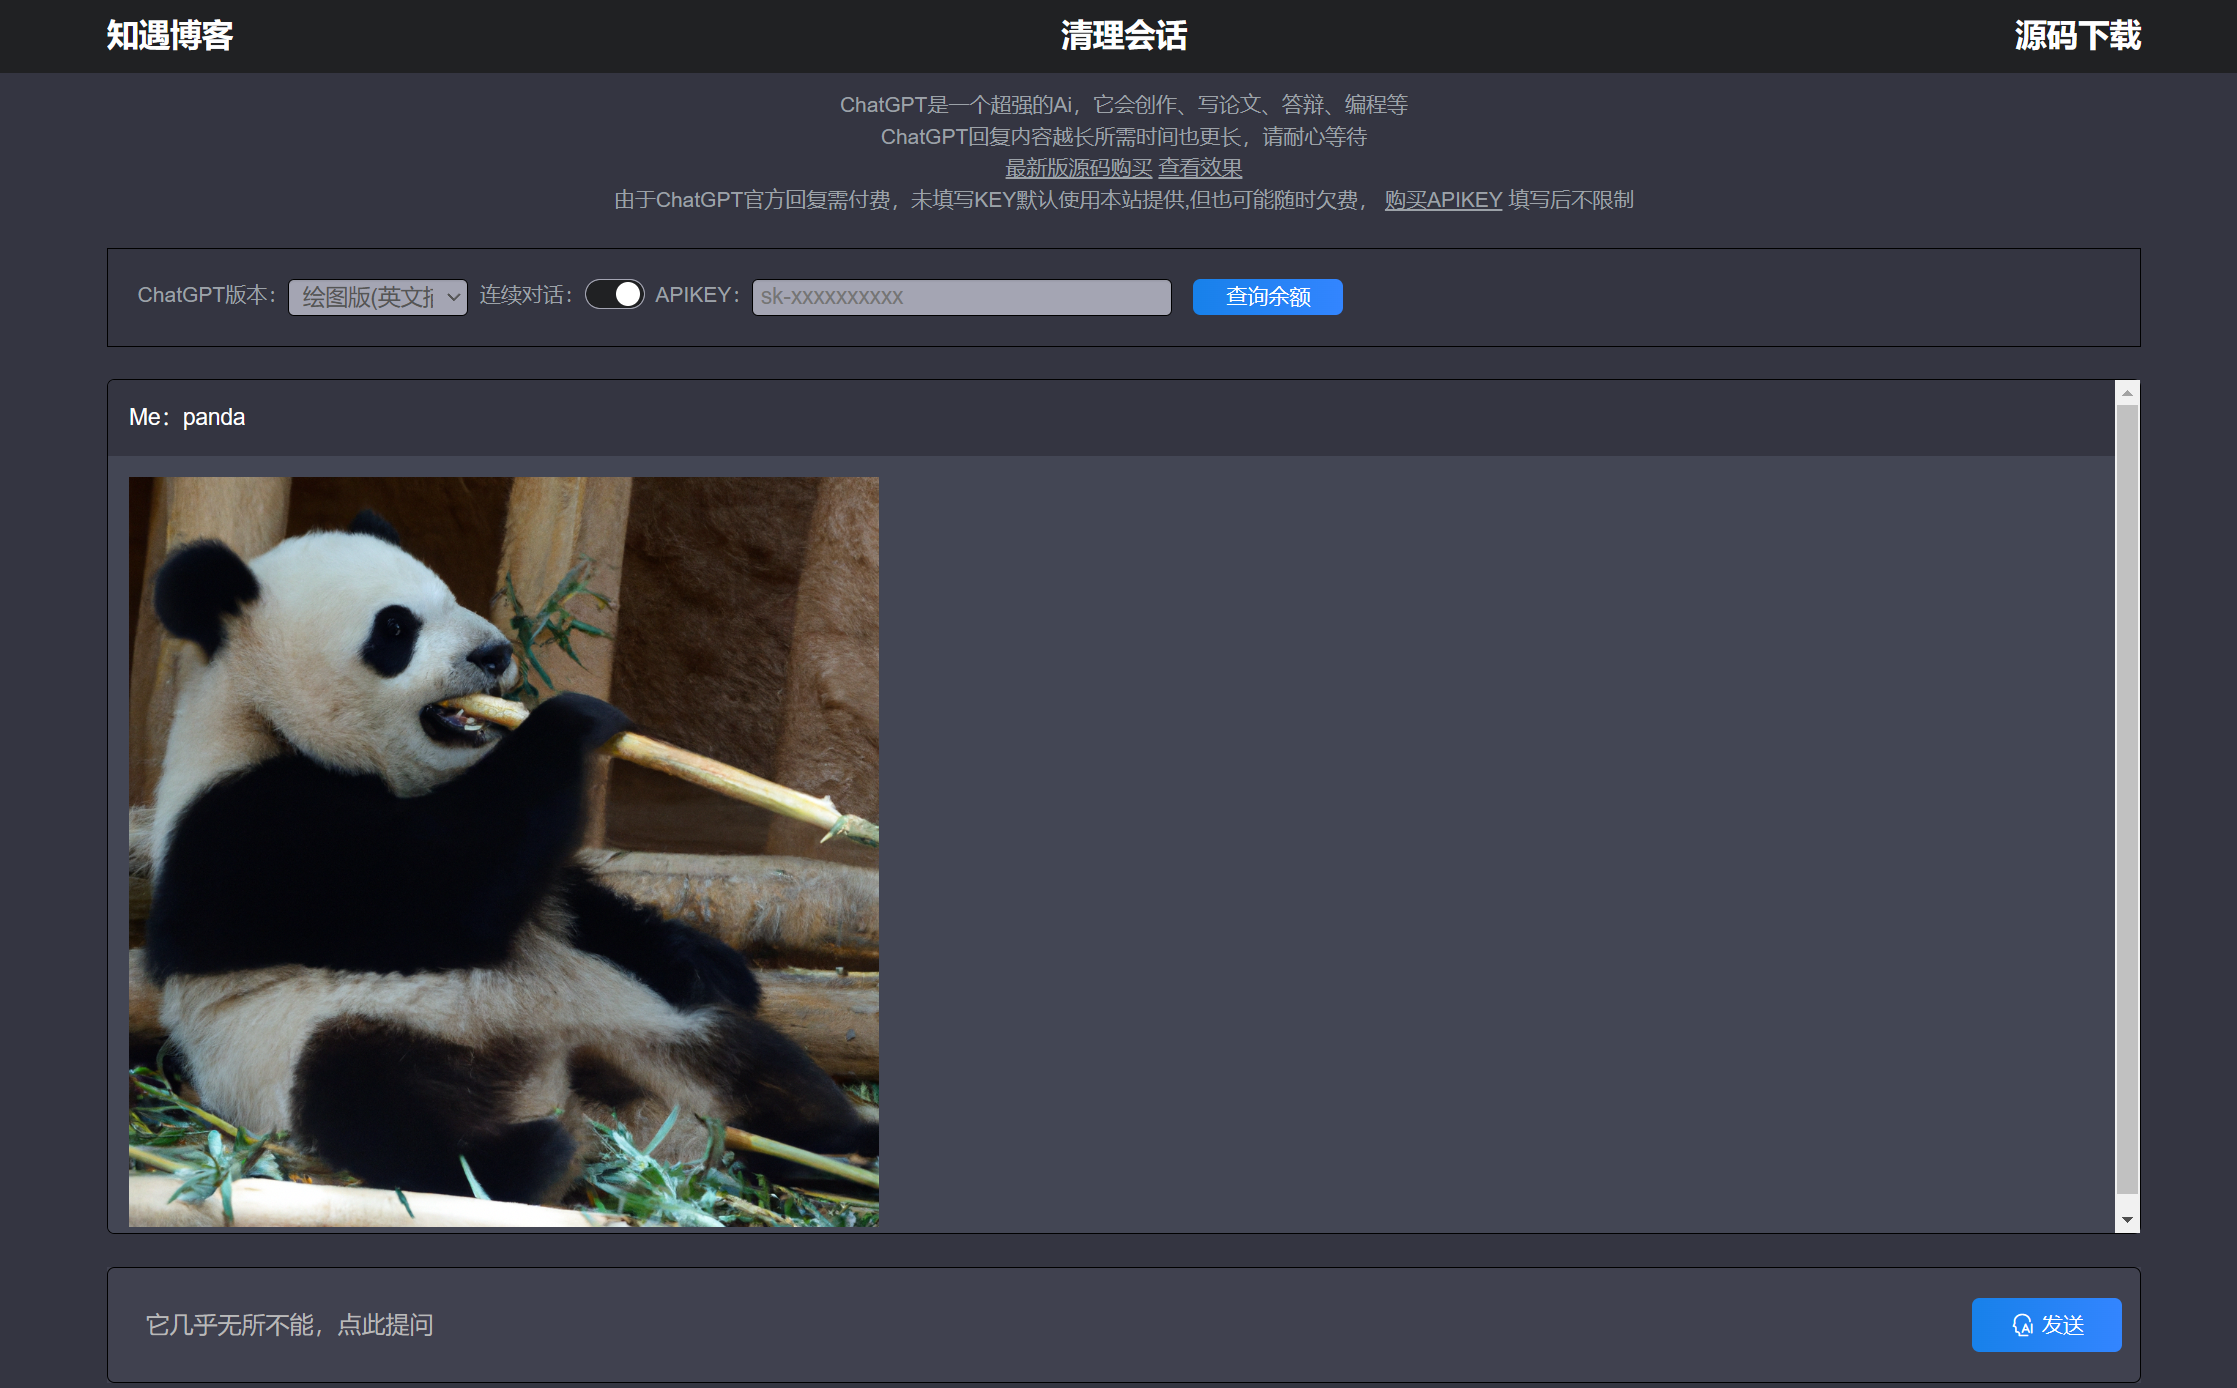2237x1388 pixels.
Task: Open the 最新版源码购买 link
Action: (x=1078, y=168)
